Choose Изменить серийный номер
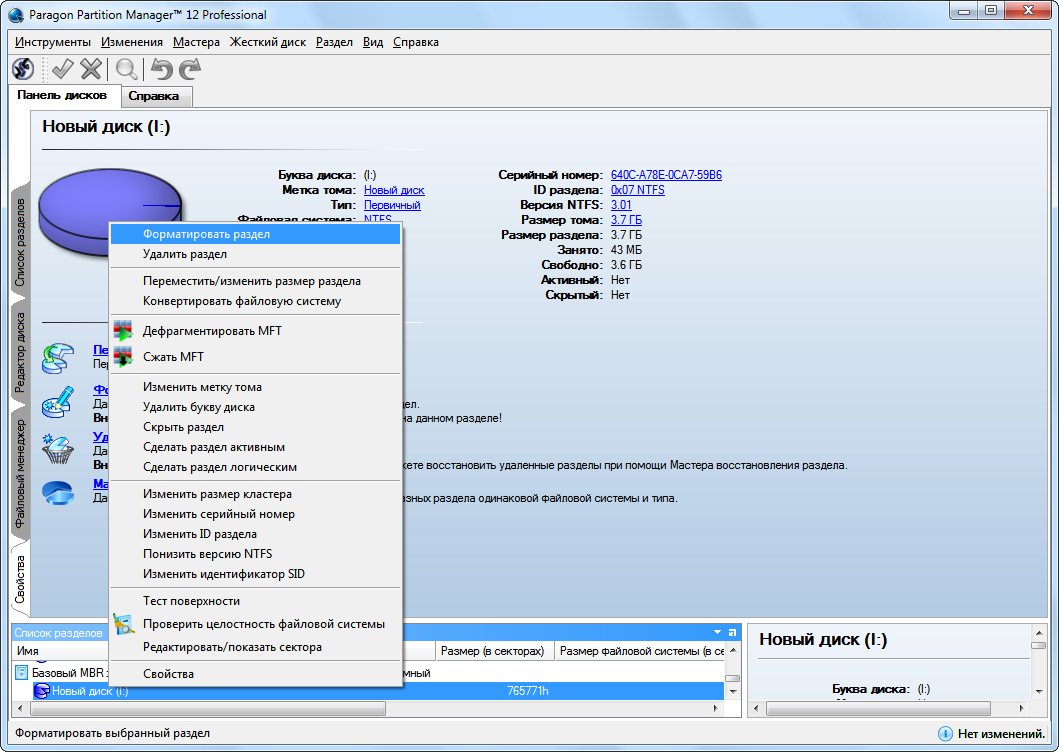The width and height of the screenshot is (1059, 752). click(x=255, y=513)
